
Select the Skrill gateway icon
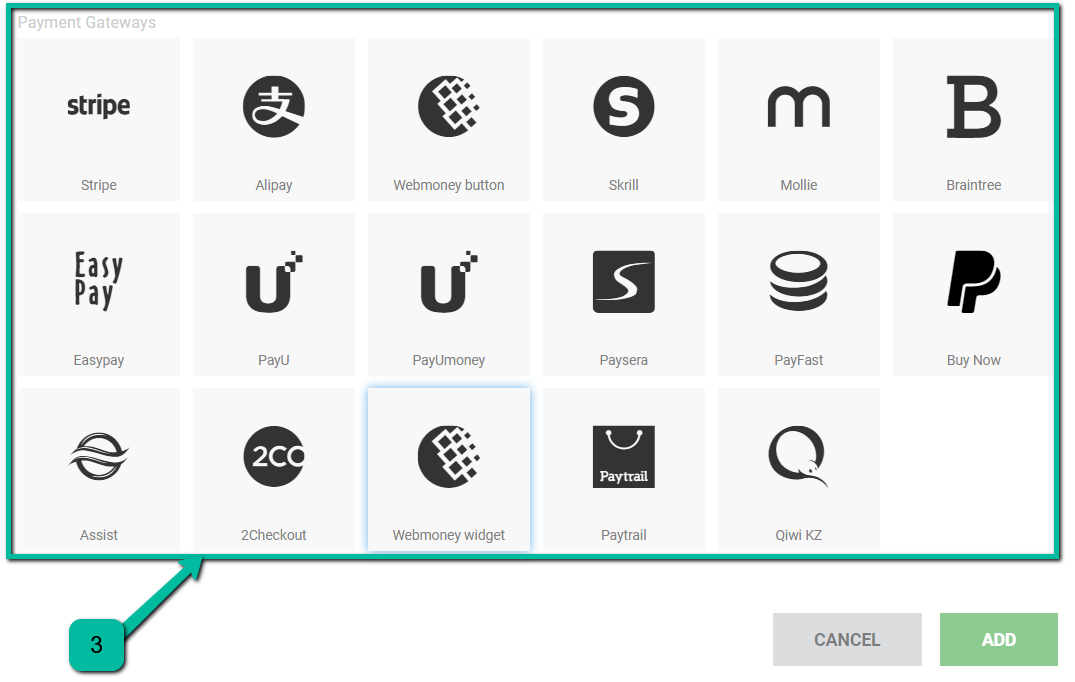click(x=624, y=106)
